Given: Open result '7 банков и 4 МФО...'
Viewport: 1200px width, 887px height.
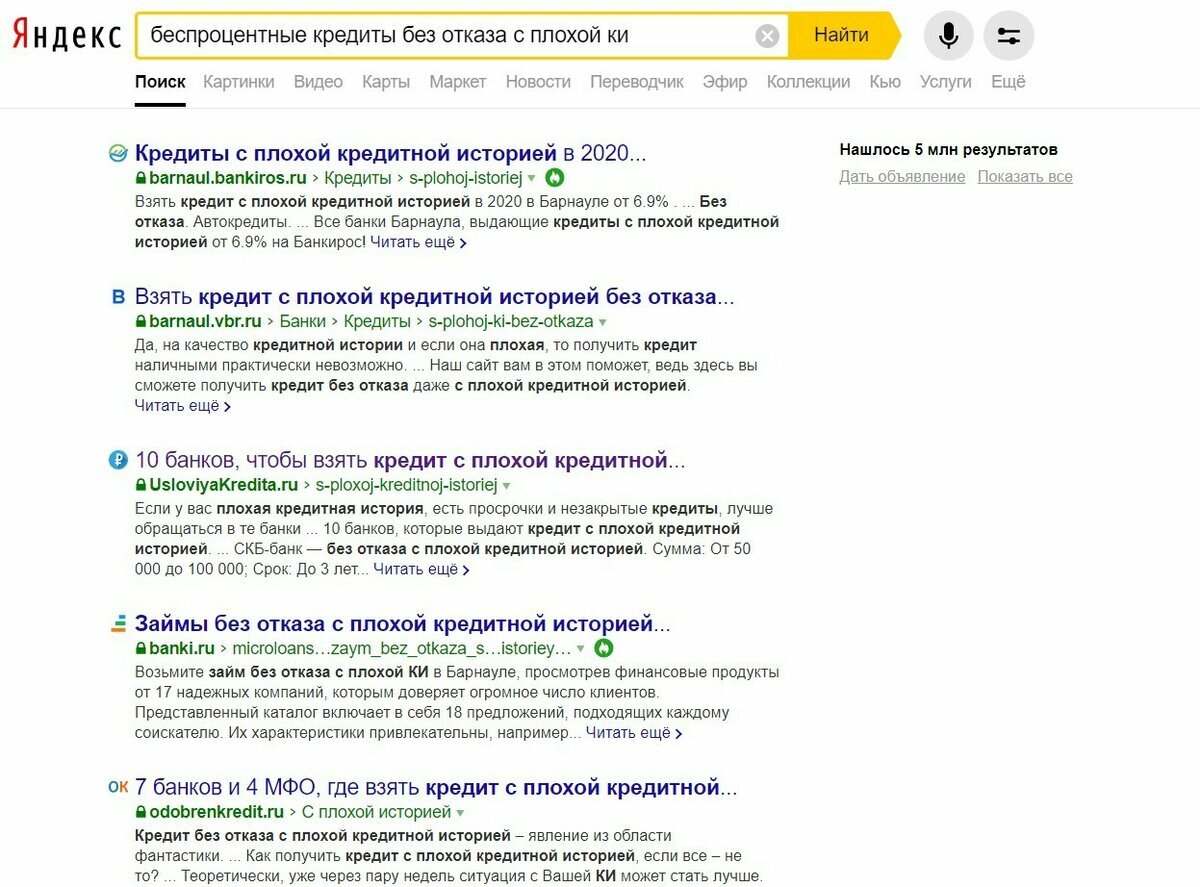Looking at the screenshot, I should (x=436, y=787).
